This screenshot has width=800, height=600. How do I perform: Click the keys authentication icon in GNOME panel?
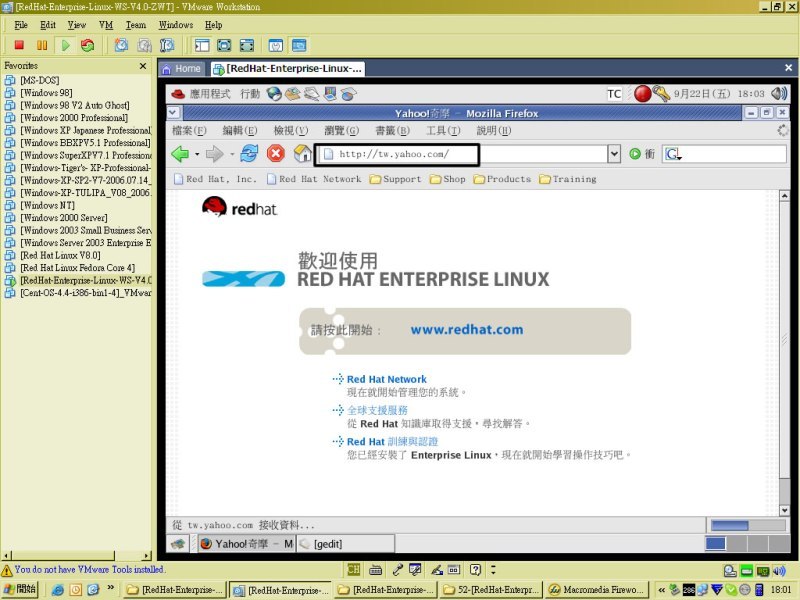tap(661, 94)
